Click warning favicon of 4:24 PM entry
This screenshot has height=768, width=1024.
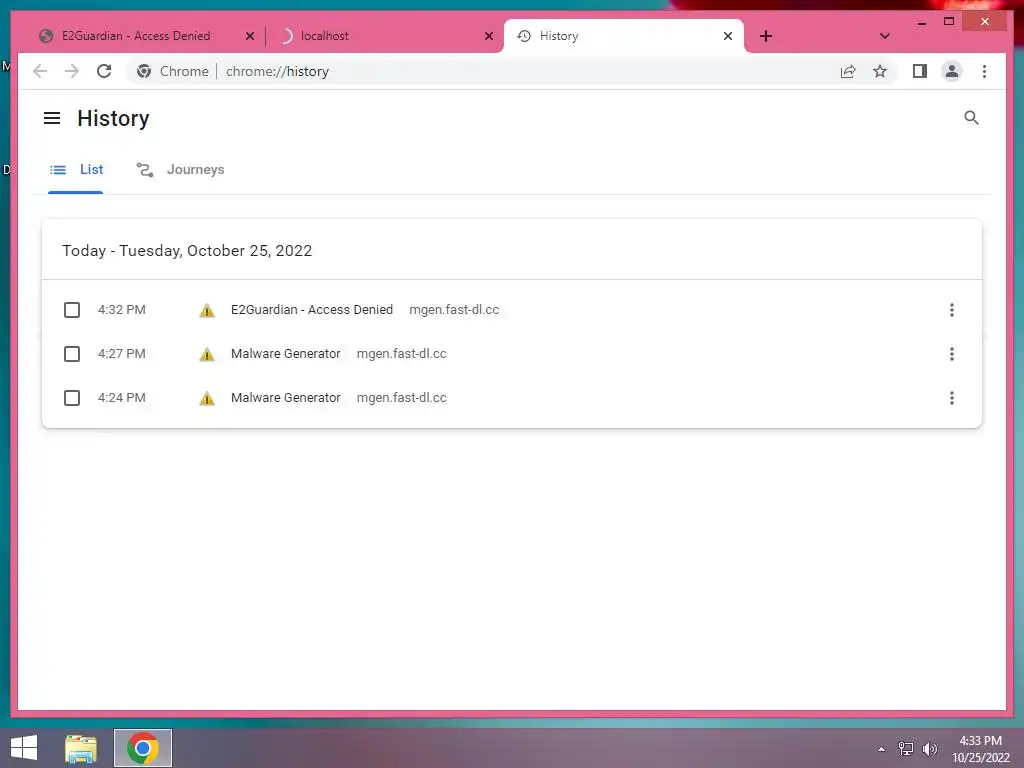[x=207, y=398]
